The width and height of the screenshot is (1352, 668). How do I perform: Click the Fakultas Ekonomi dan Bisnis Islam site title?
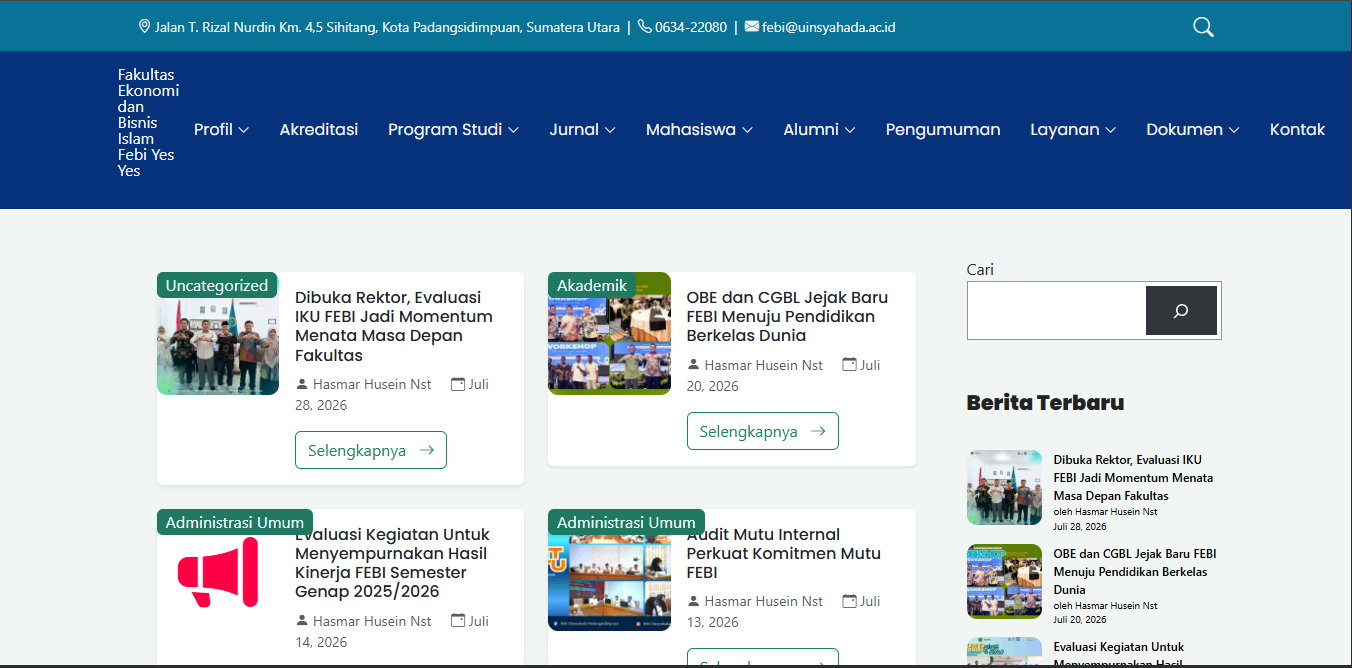tap(148, 122)
